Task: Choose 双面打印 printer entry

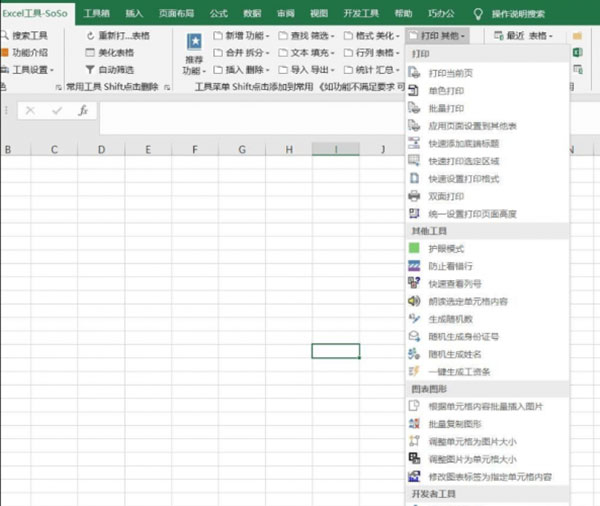Action: point(444,195)
